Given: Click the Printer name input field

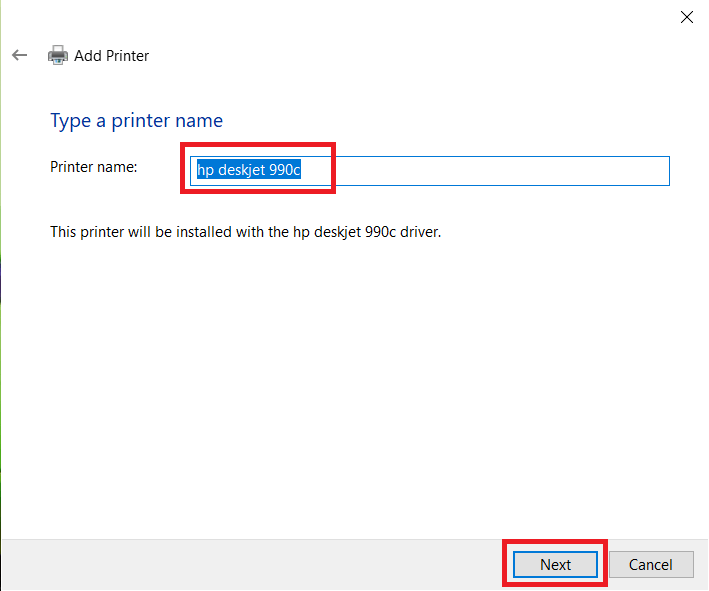Looking at the screenshot, I should (430, 170).
